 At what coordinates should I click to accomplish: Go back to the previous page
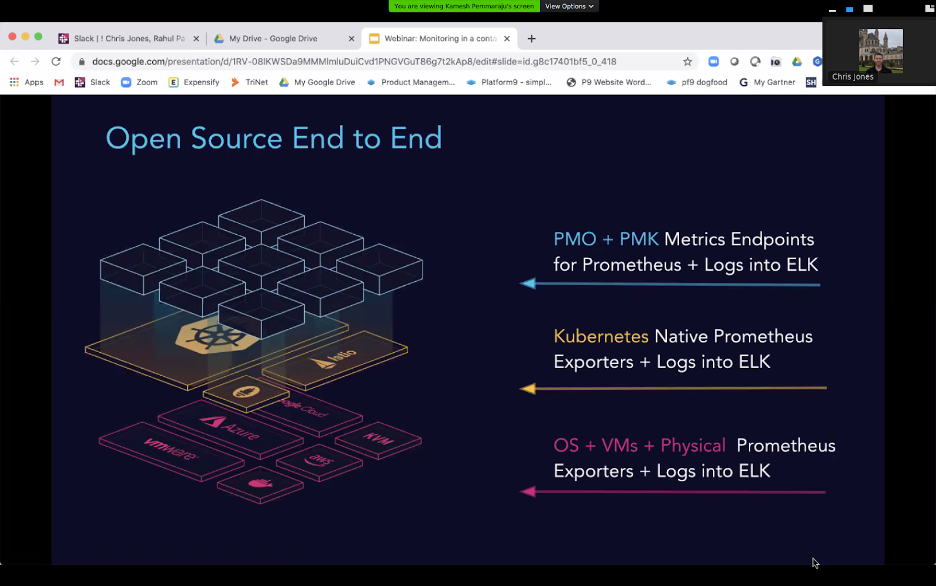point(14,61)
